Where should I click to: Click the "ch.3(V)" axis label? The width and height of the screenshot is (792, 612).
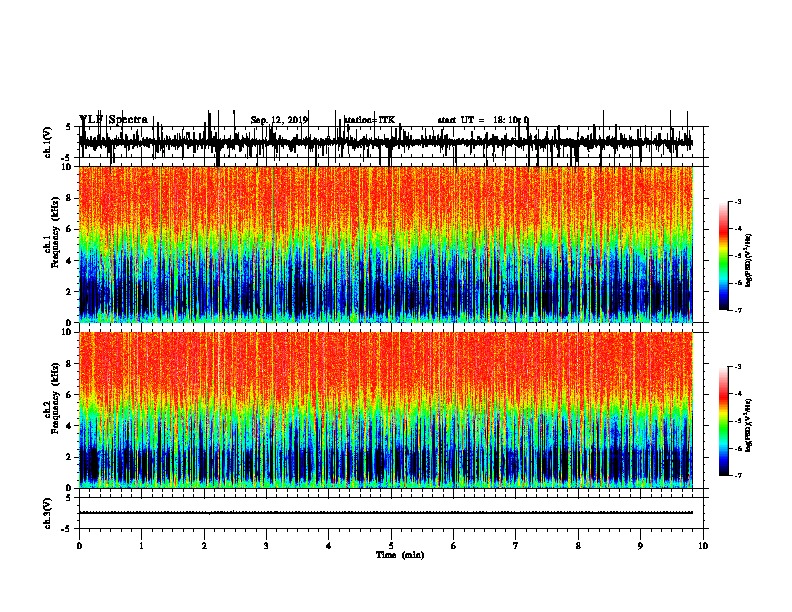click(x=48, y=513)
